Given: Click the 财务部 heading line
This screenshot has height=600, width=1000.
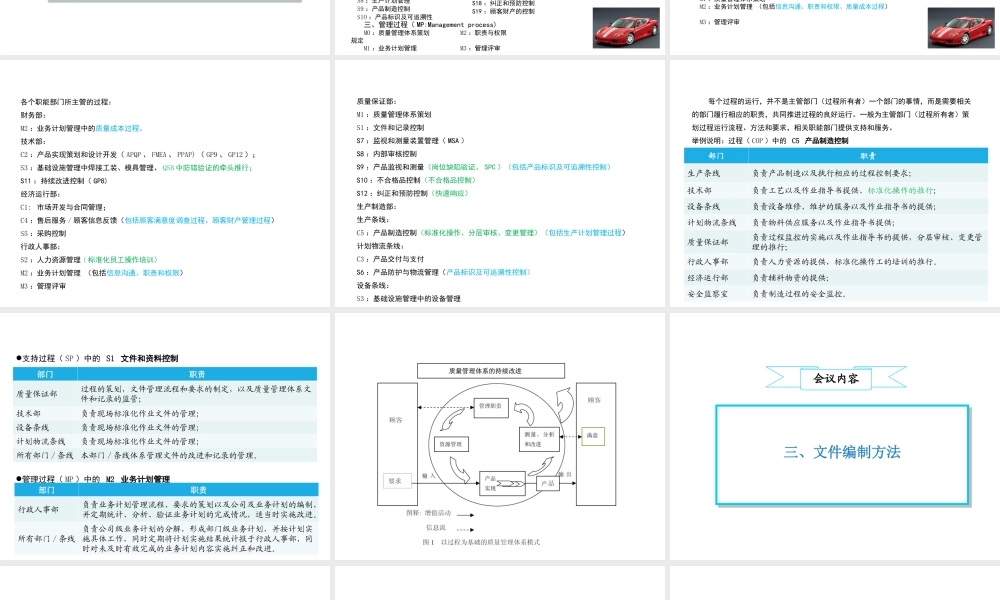Looking at the screenshot, I should tap(33, 115).
